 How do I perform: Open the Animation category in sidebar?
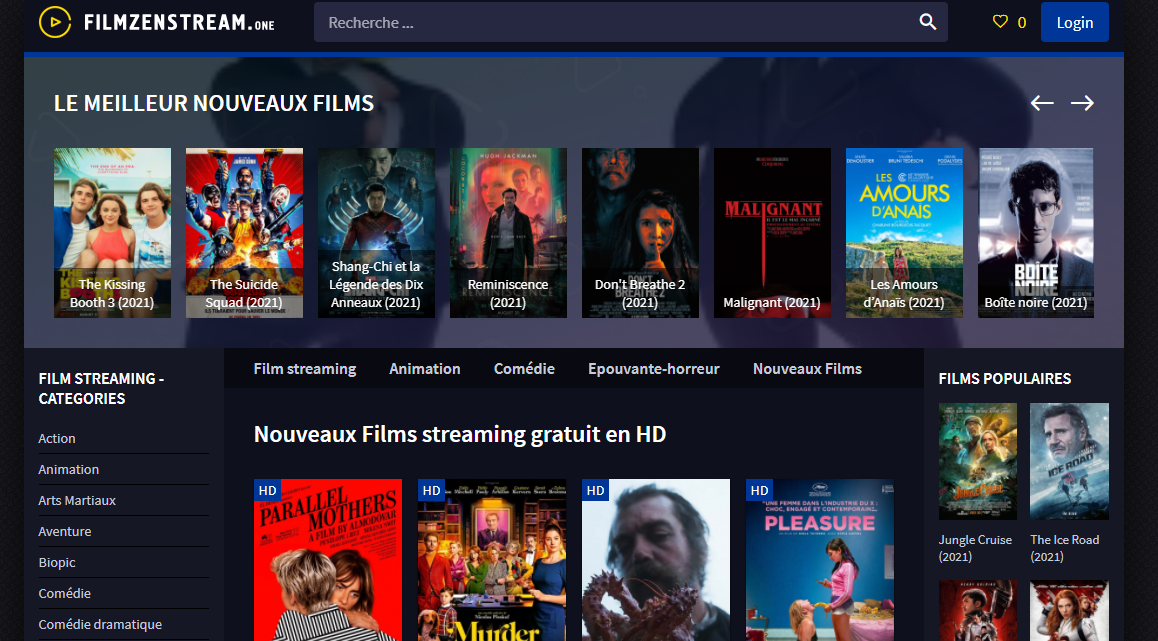click(x=69, y=469)
